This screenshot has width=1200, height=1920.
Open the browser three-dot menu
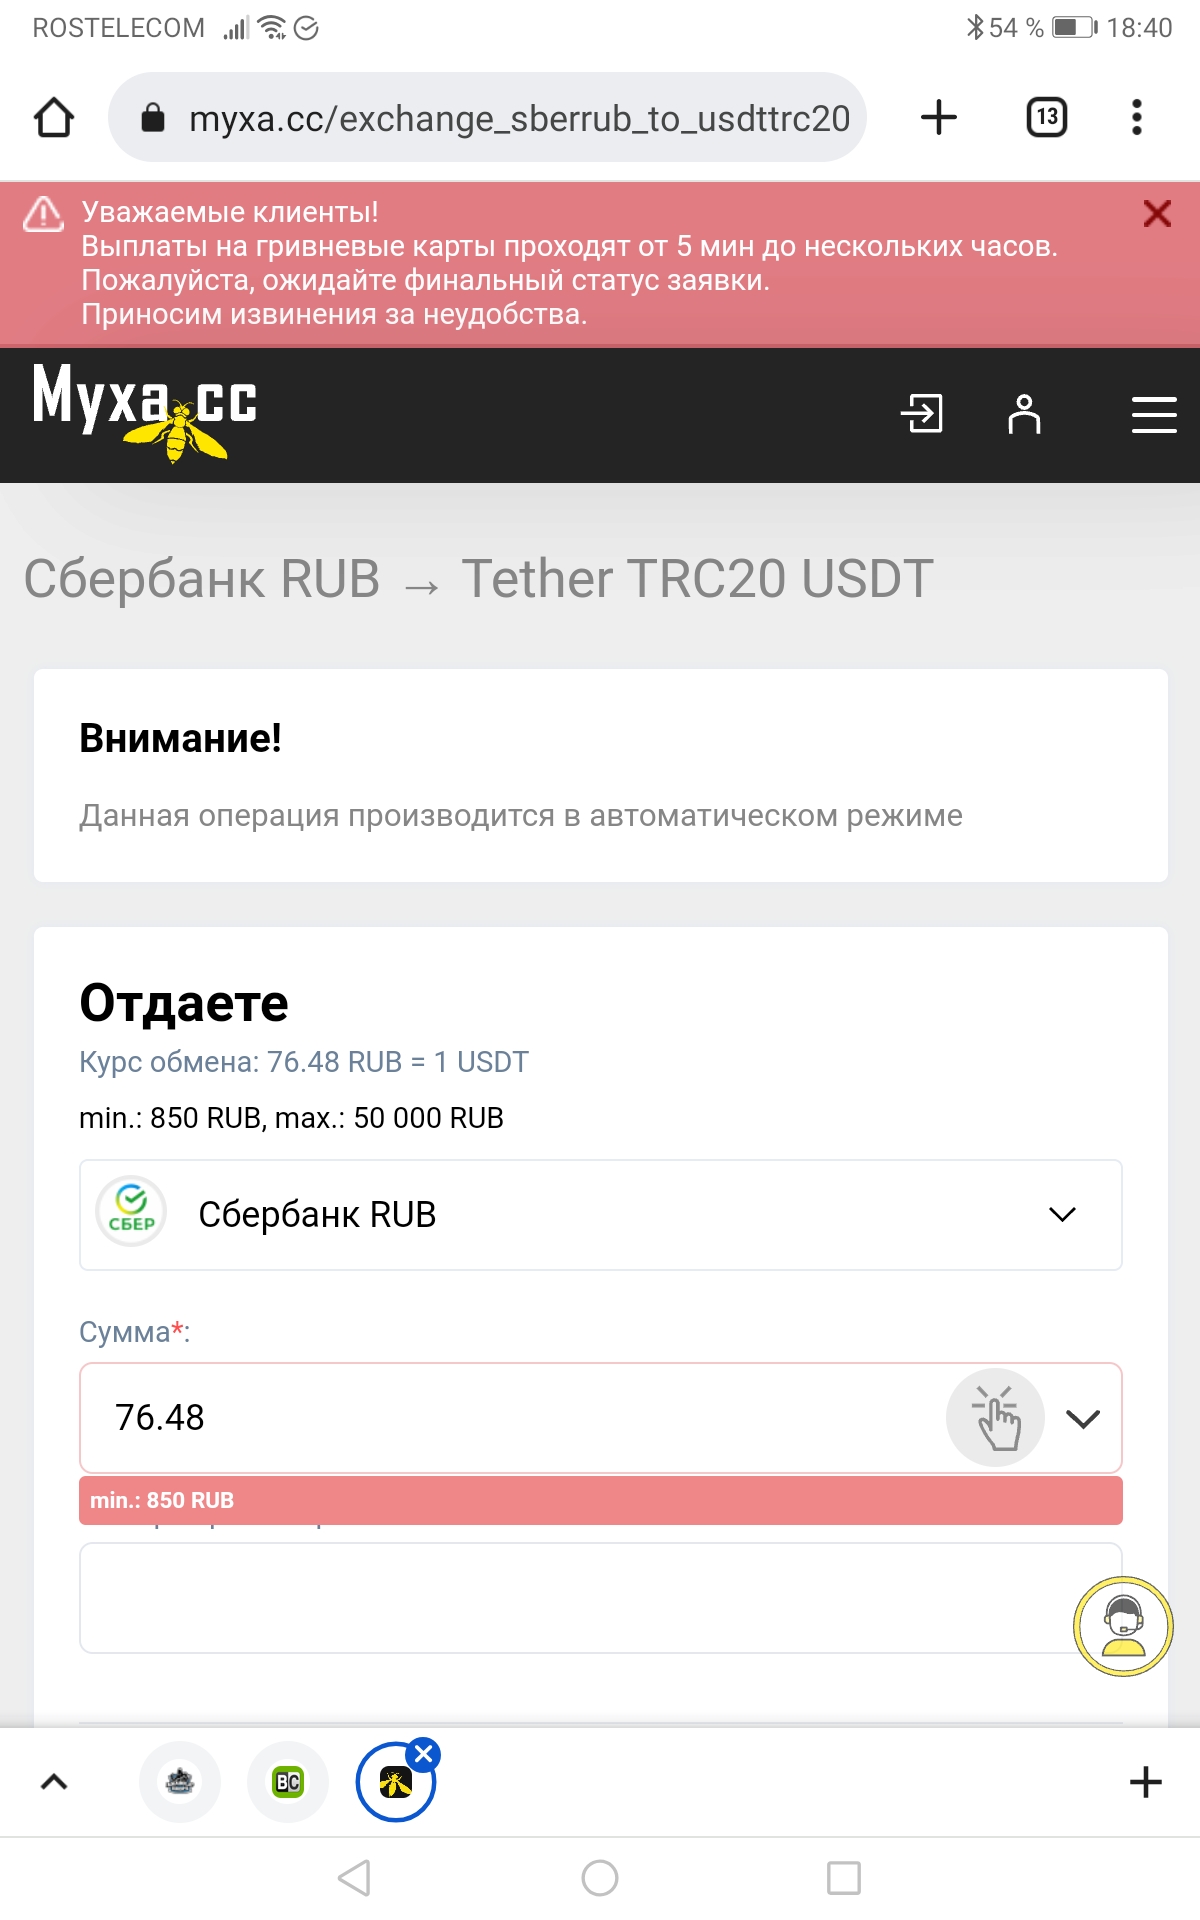coord(1136,118)
